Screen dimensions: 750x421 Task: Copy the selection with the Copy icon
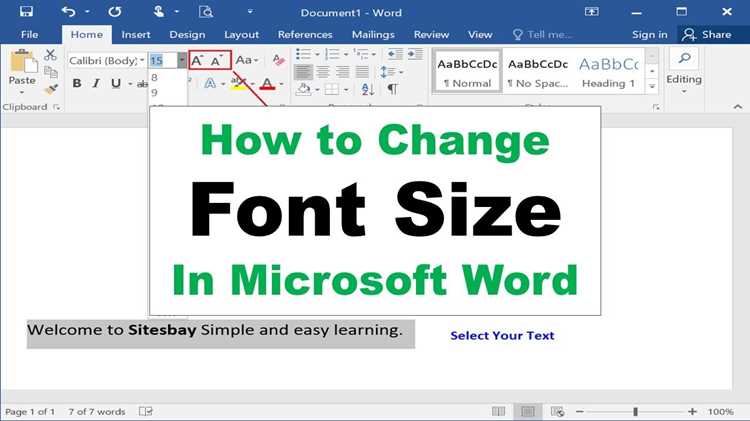click(51, 72)
